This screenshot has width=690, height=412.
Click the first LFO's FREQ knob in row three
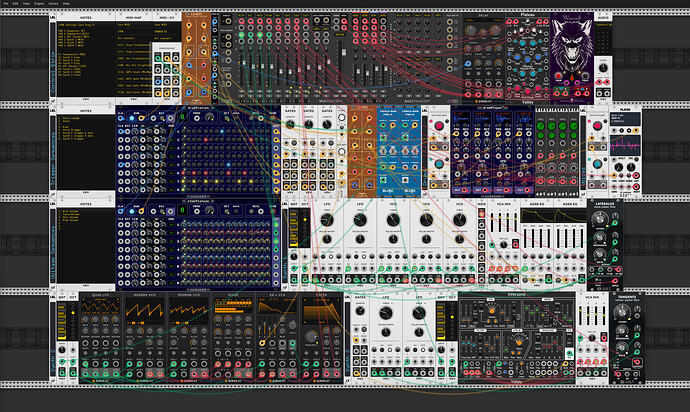click(x=327, y=220)
